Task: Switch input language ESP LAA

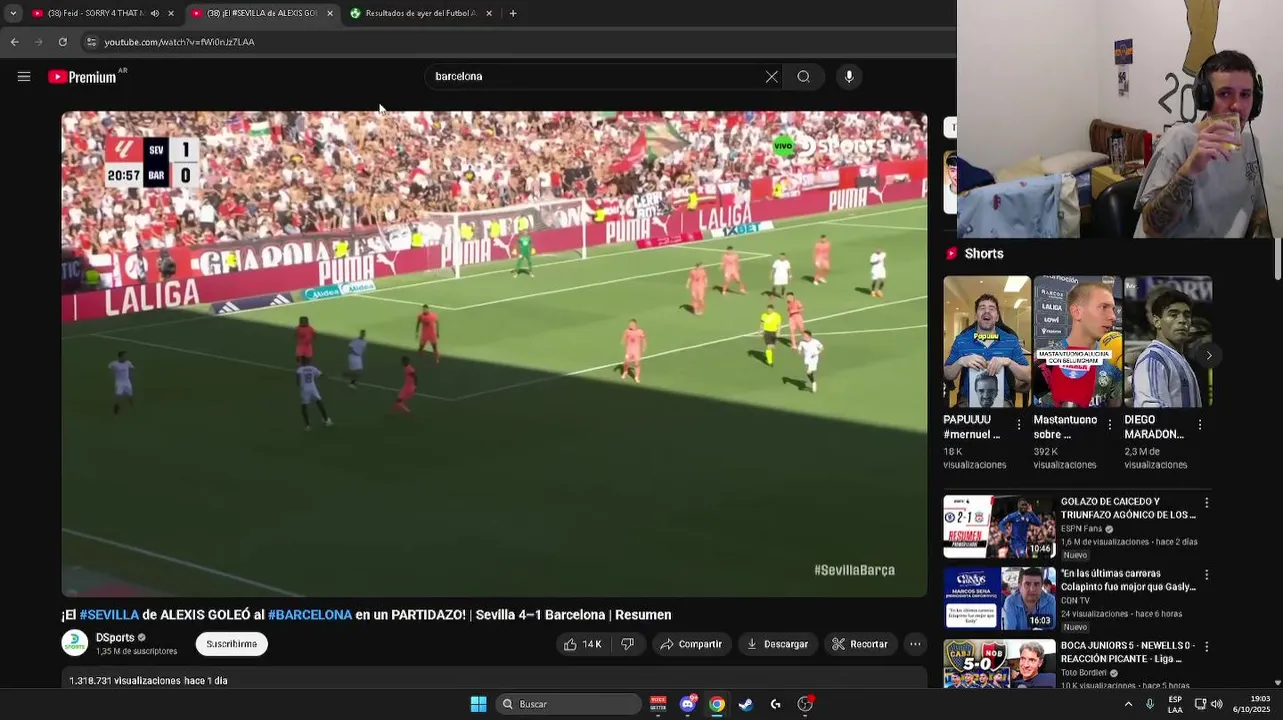Action: [1175, 704]
